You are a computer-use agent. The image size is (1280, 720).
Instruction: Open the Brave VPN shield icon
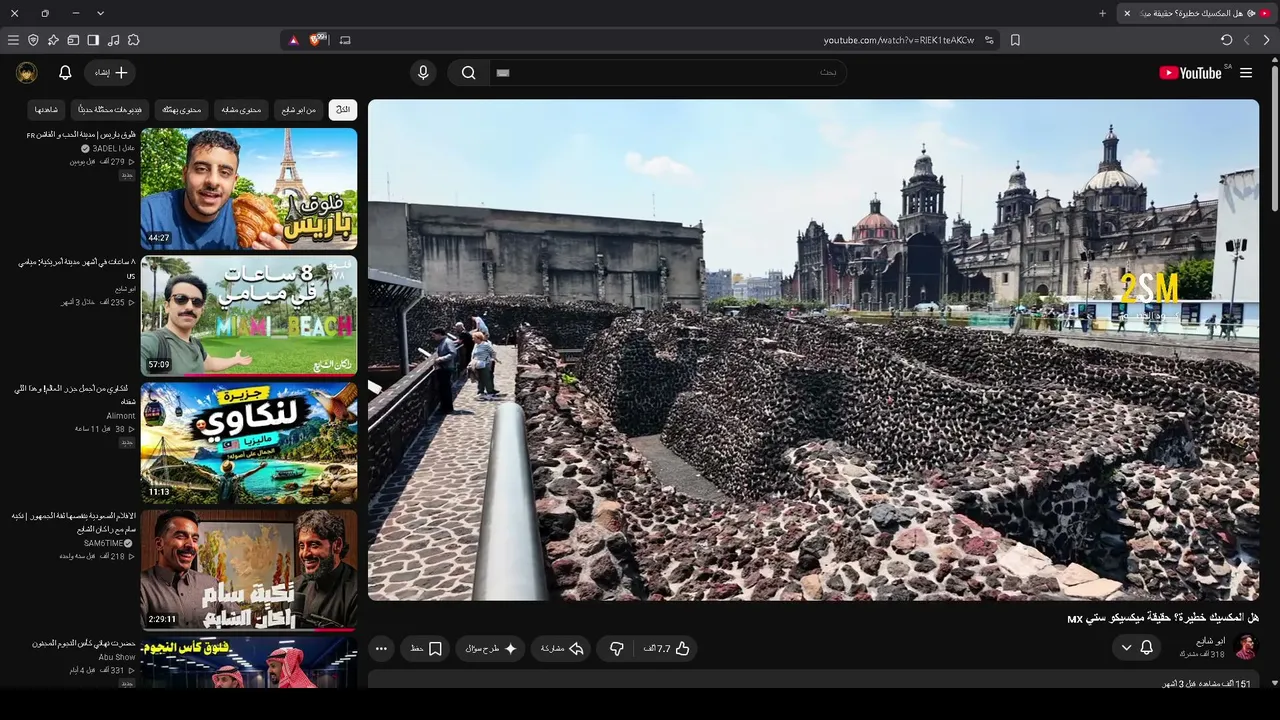tap(33, 40)
